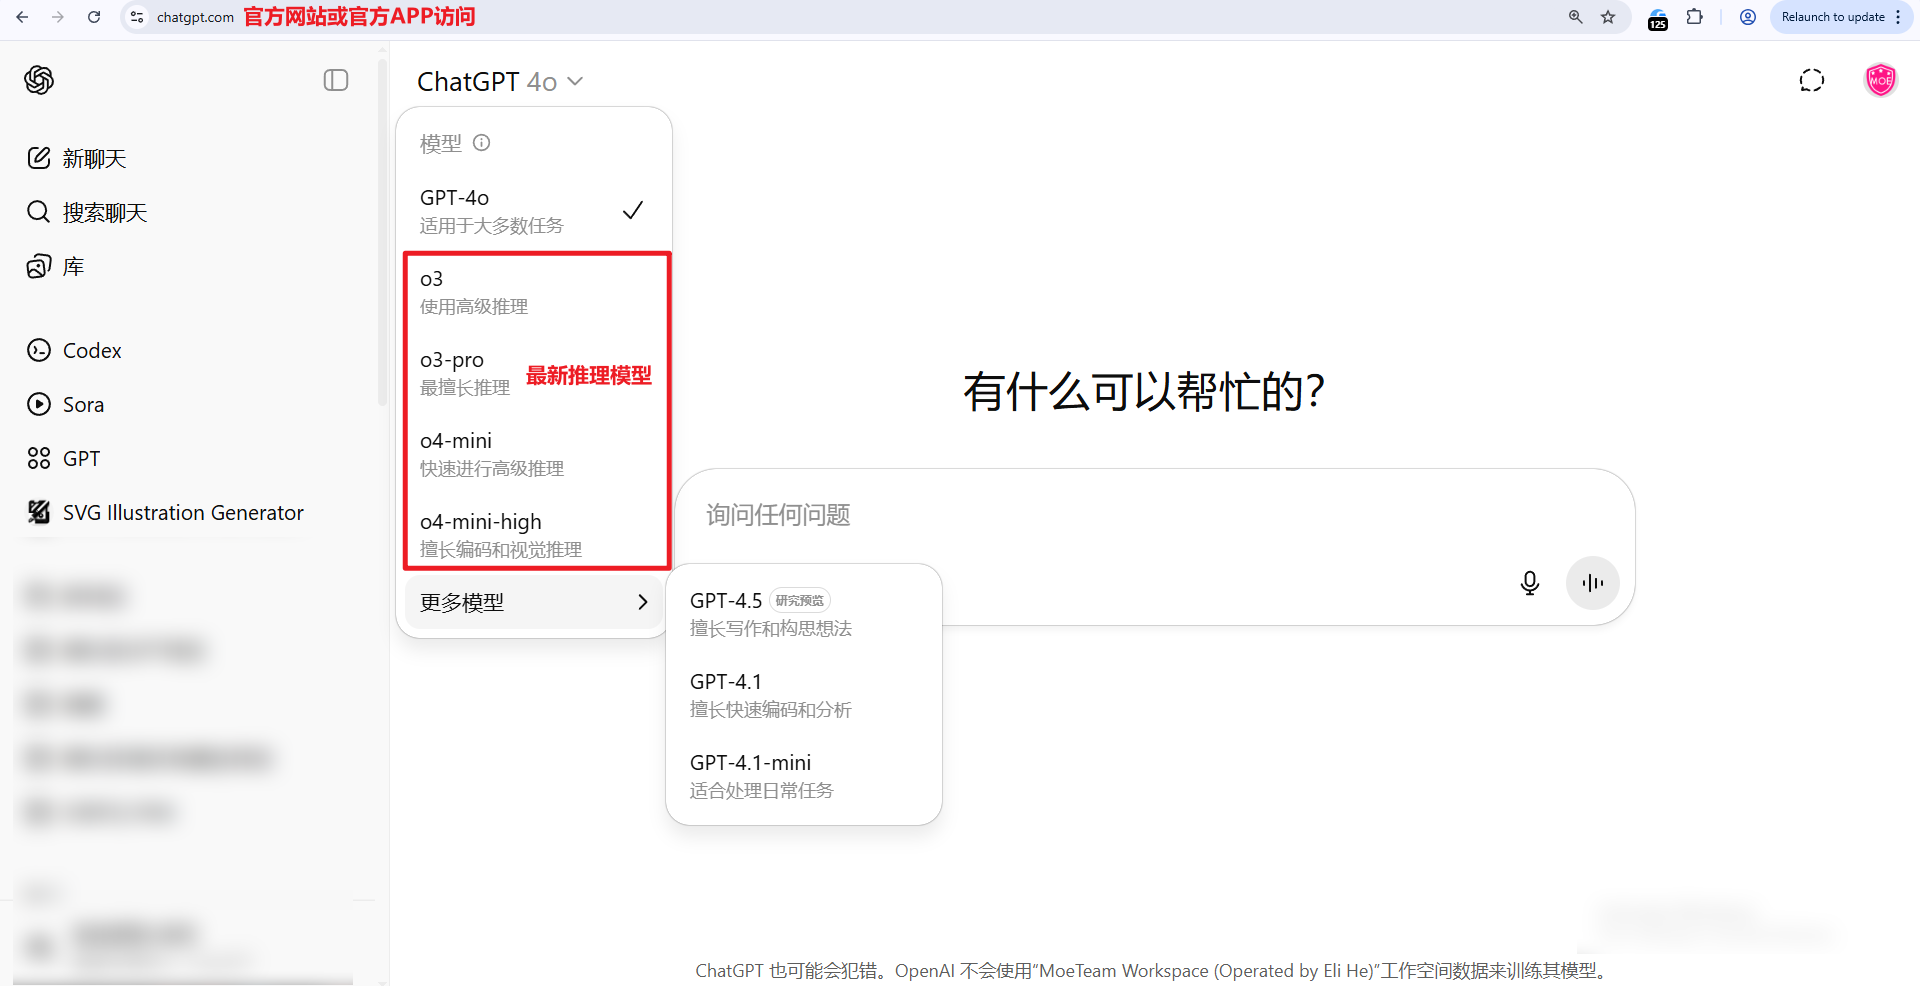Click the extension icon with 125 badge

1658,19
